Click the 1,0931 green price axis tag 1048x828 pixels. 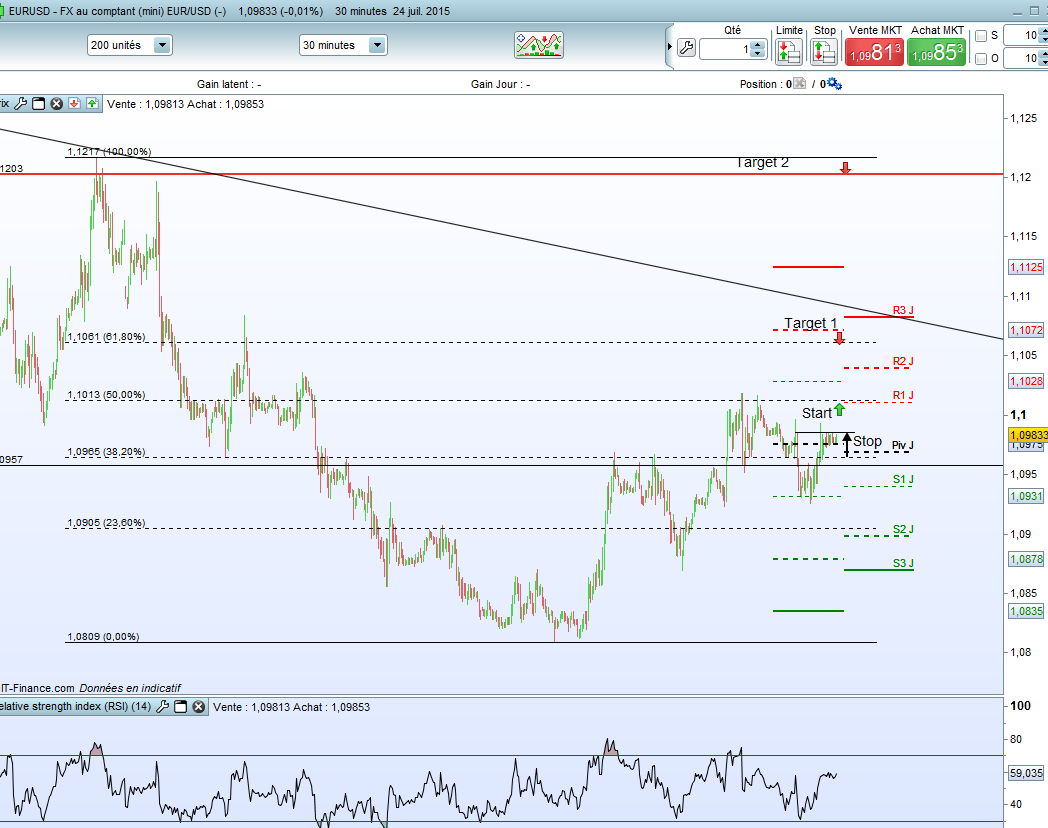[1026, 496]
